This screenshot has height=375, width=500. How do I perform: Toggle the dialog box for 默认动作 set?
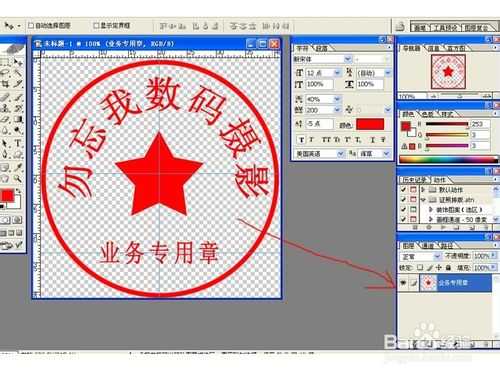pyautogui.click(x=413, y=189)
